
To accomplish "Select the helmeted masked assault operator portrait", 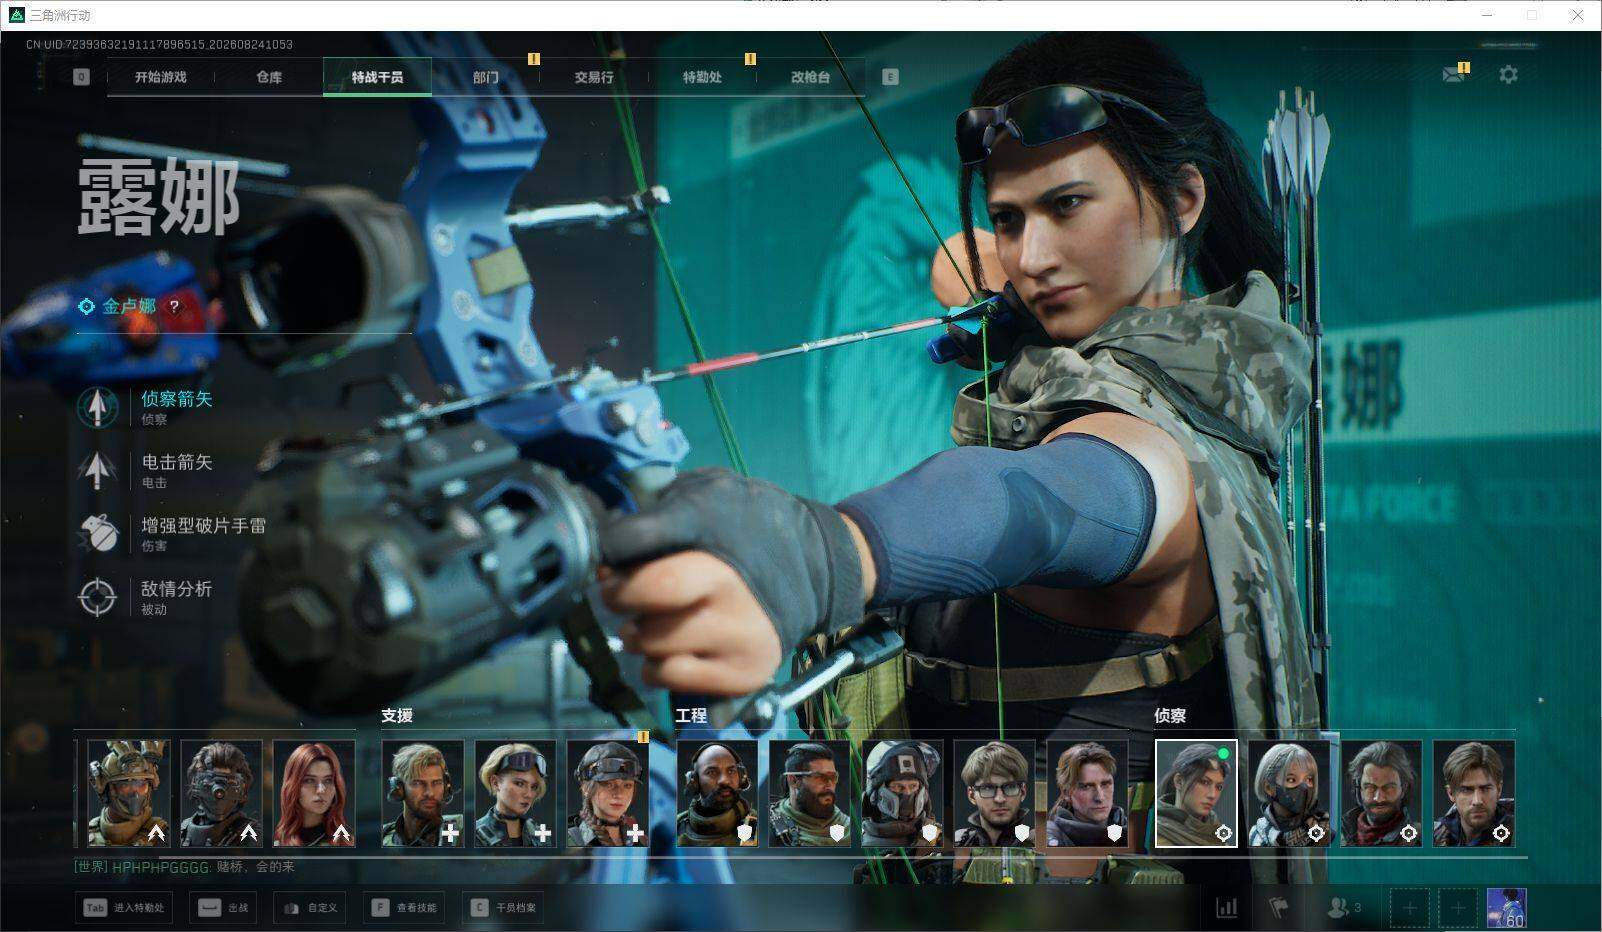I will 129,793.
